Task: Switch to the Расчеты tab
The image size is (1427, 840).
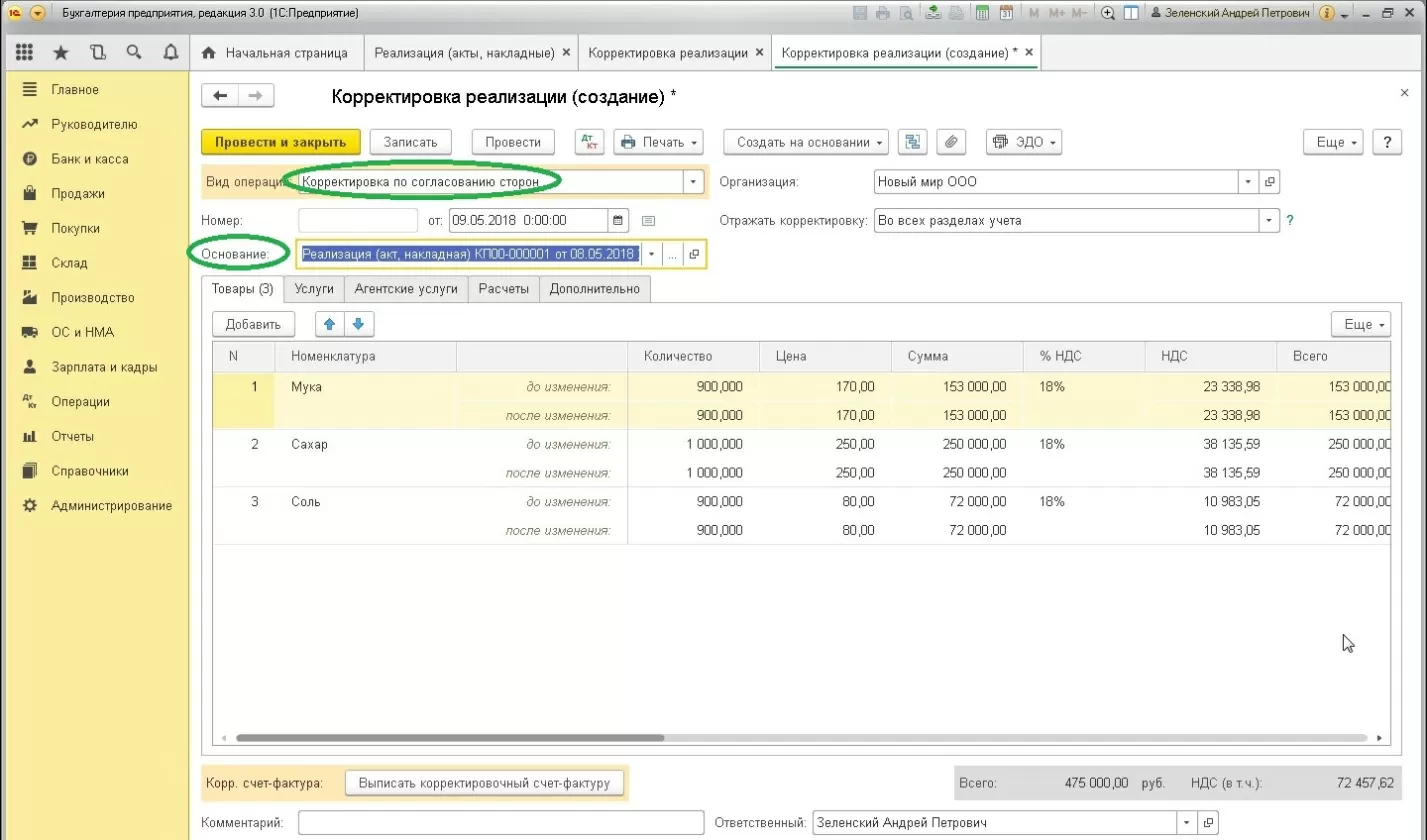Action: (503, 289)
